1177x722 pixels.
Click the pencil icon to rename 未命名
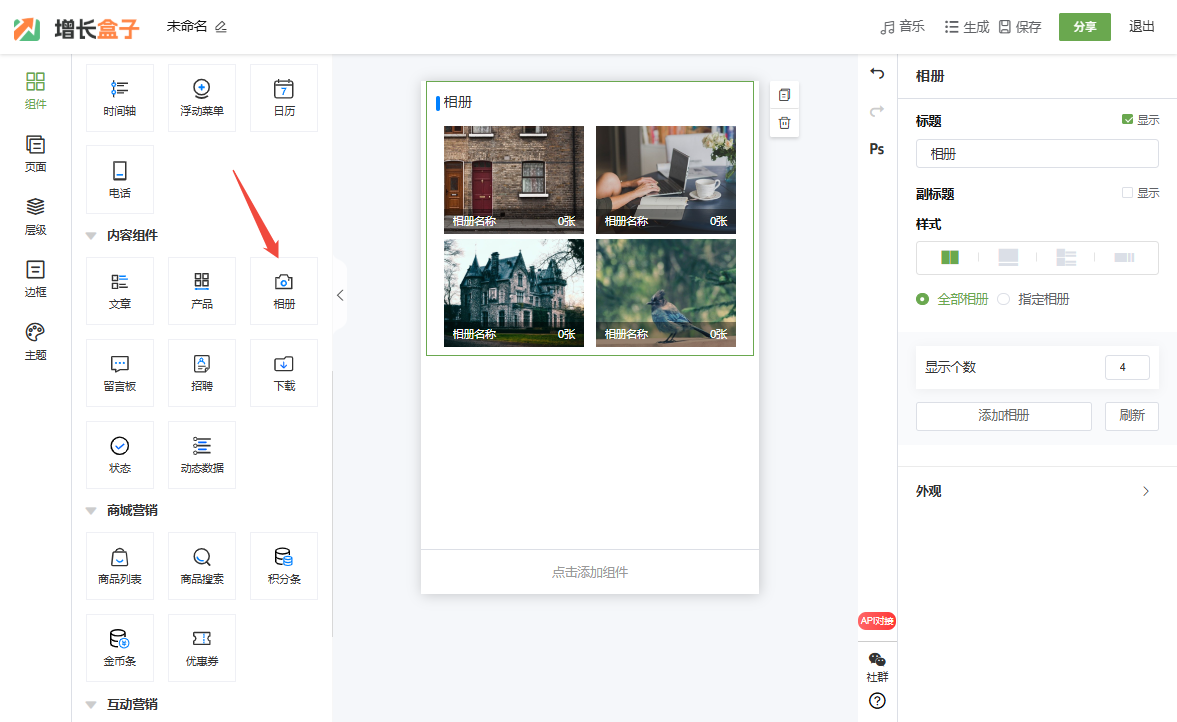click(x=221, y=27)
